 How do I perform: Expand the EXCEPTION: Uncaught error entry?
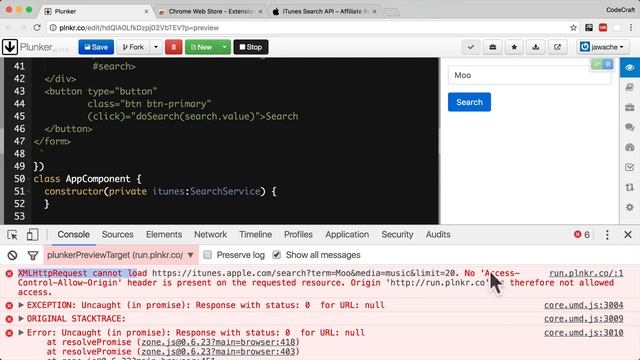(21, 305)
